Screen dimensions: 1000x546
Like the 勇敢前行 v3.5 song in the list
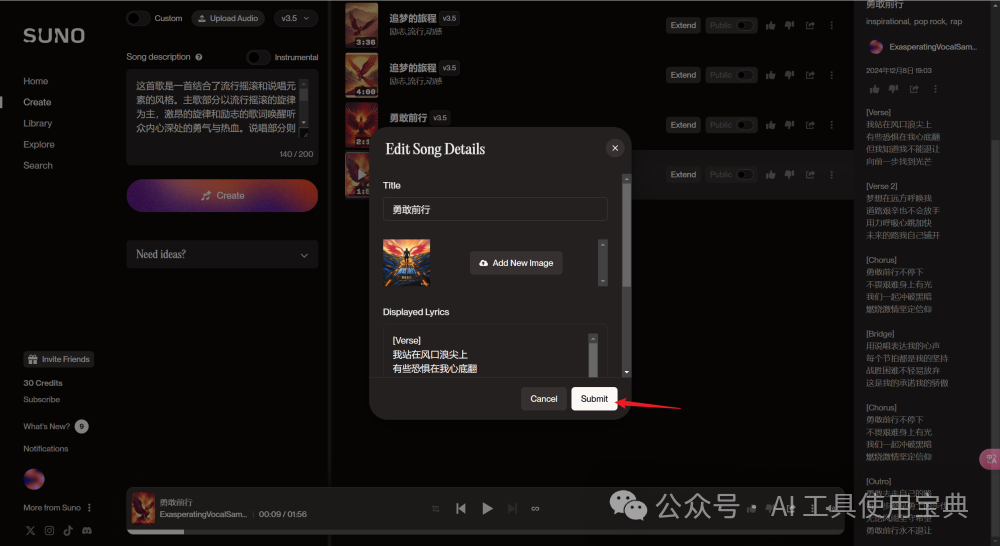pos(770,125)
